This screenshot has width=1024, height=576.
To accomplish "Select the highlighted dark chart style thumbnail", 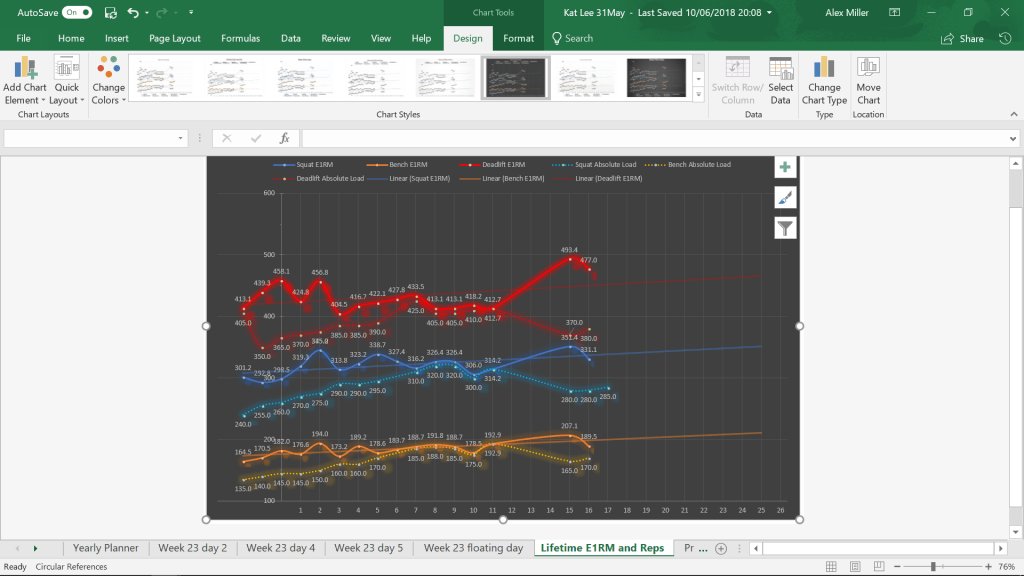I will click(x=516, y=78).
